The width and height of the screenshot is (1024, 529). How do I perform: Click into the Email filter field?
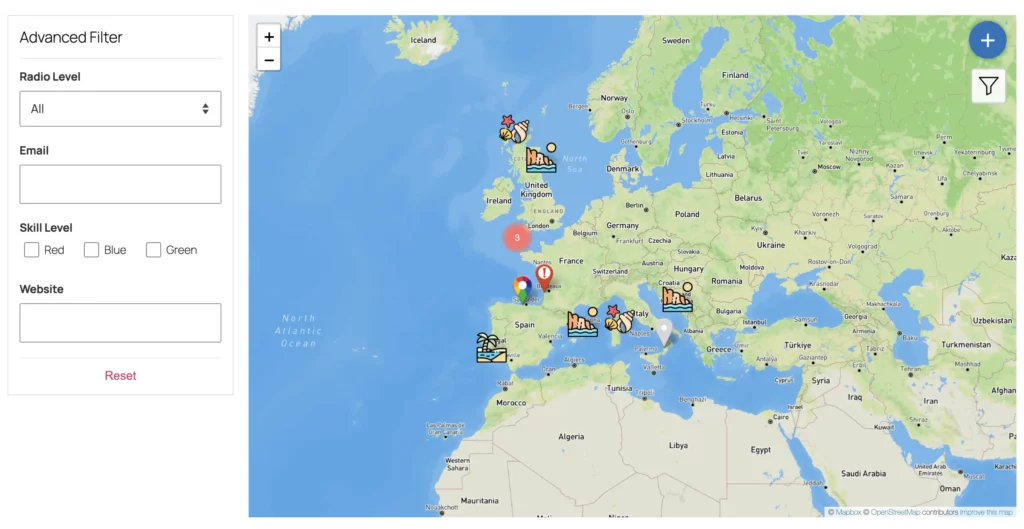point(120,184)
